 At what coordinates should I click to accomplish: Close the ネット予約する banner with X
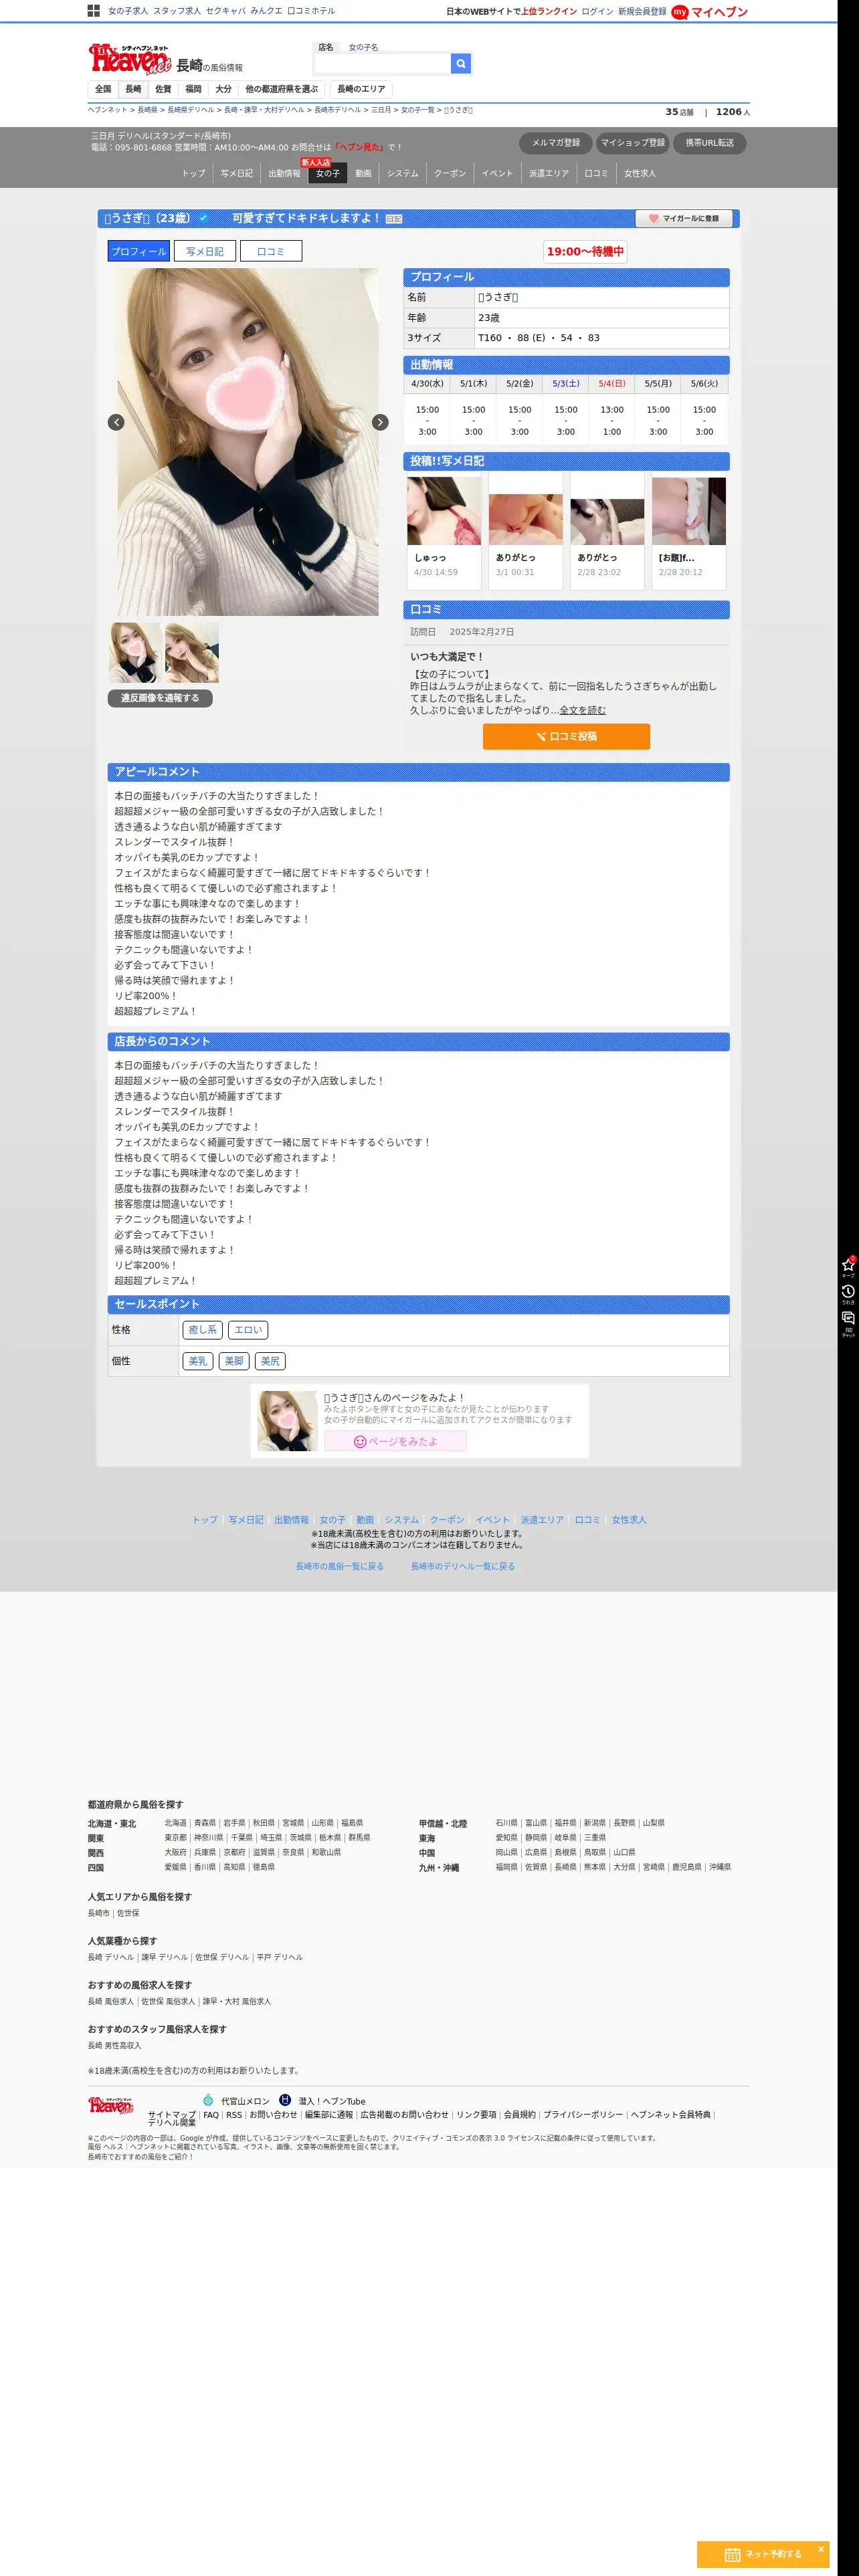[821, 2549]
